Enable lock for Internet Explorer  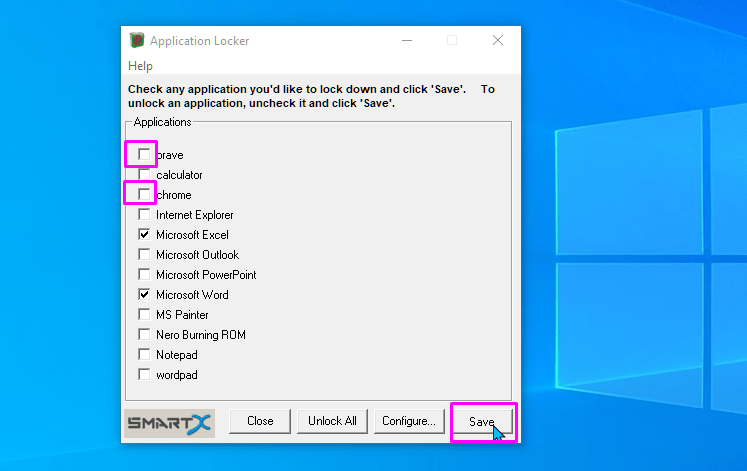(x=144, y=214)
